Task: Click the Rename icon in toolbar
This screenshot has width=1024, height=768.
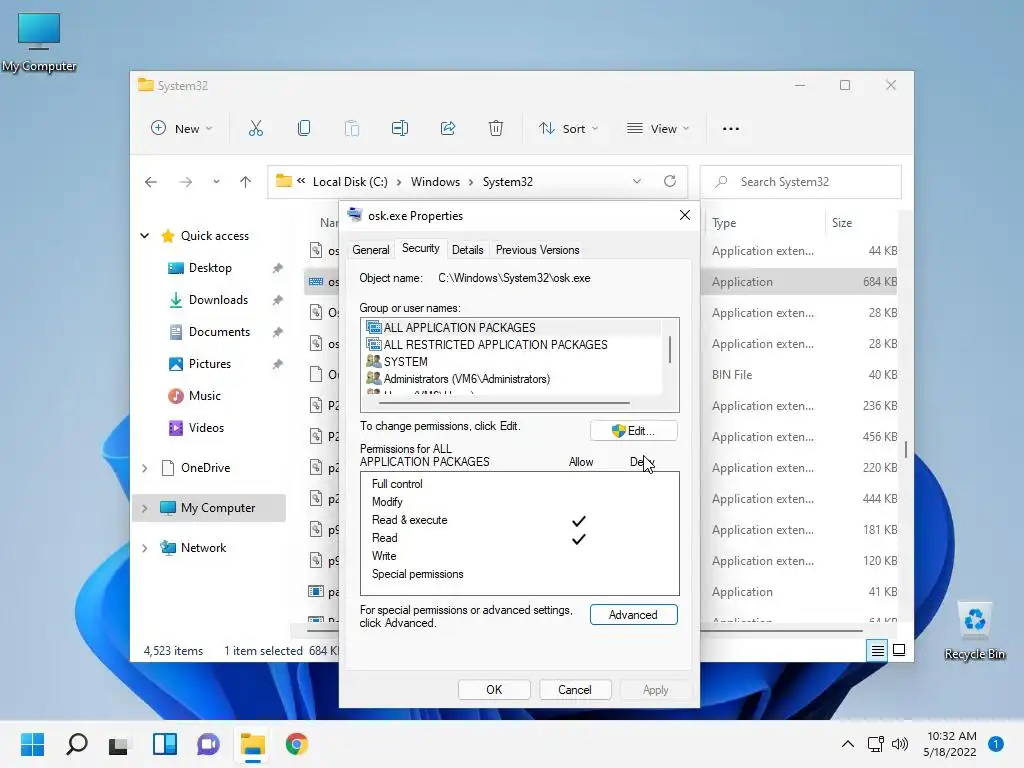Action: (x=400, y=129)
